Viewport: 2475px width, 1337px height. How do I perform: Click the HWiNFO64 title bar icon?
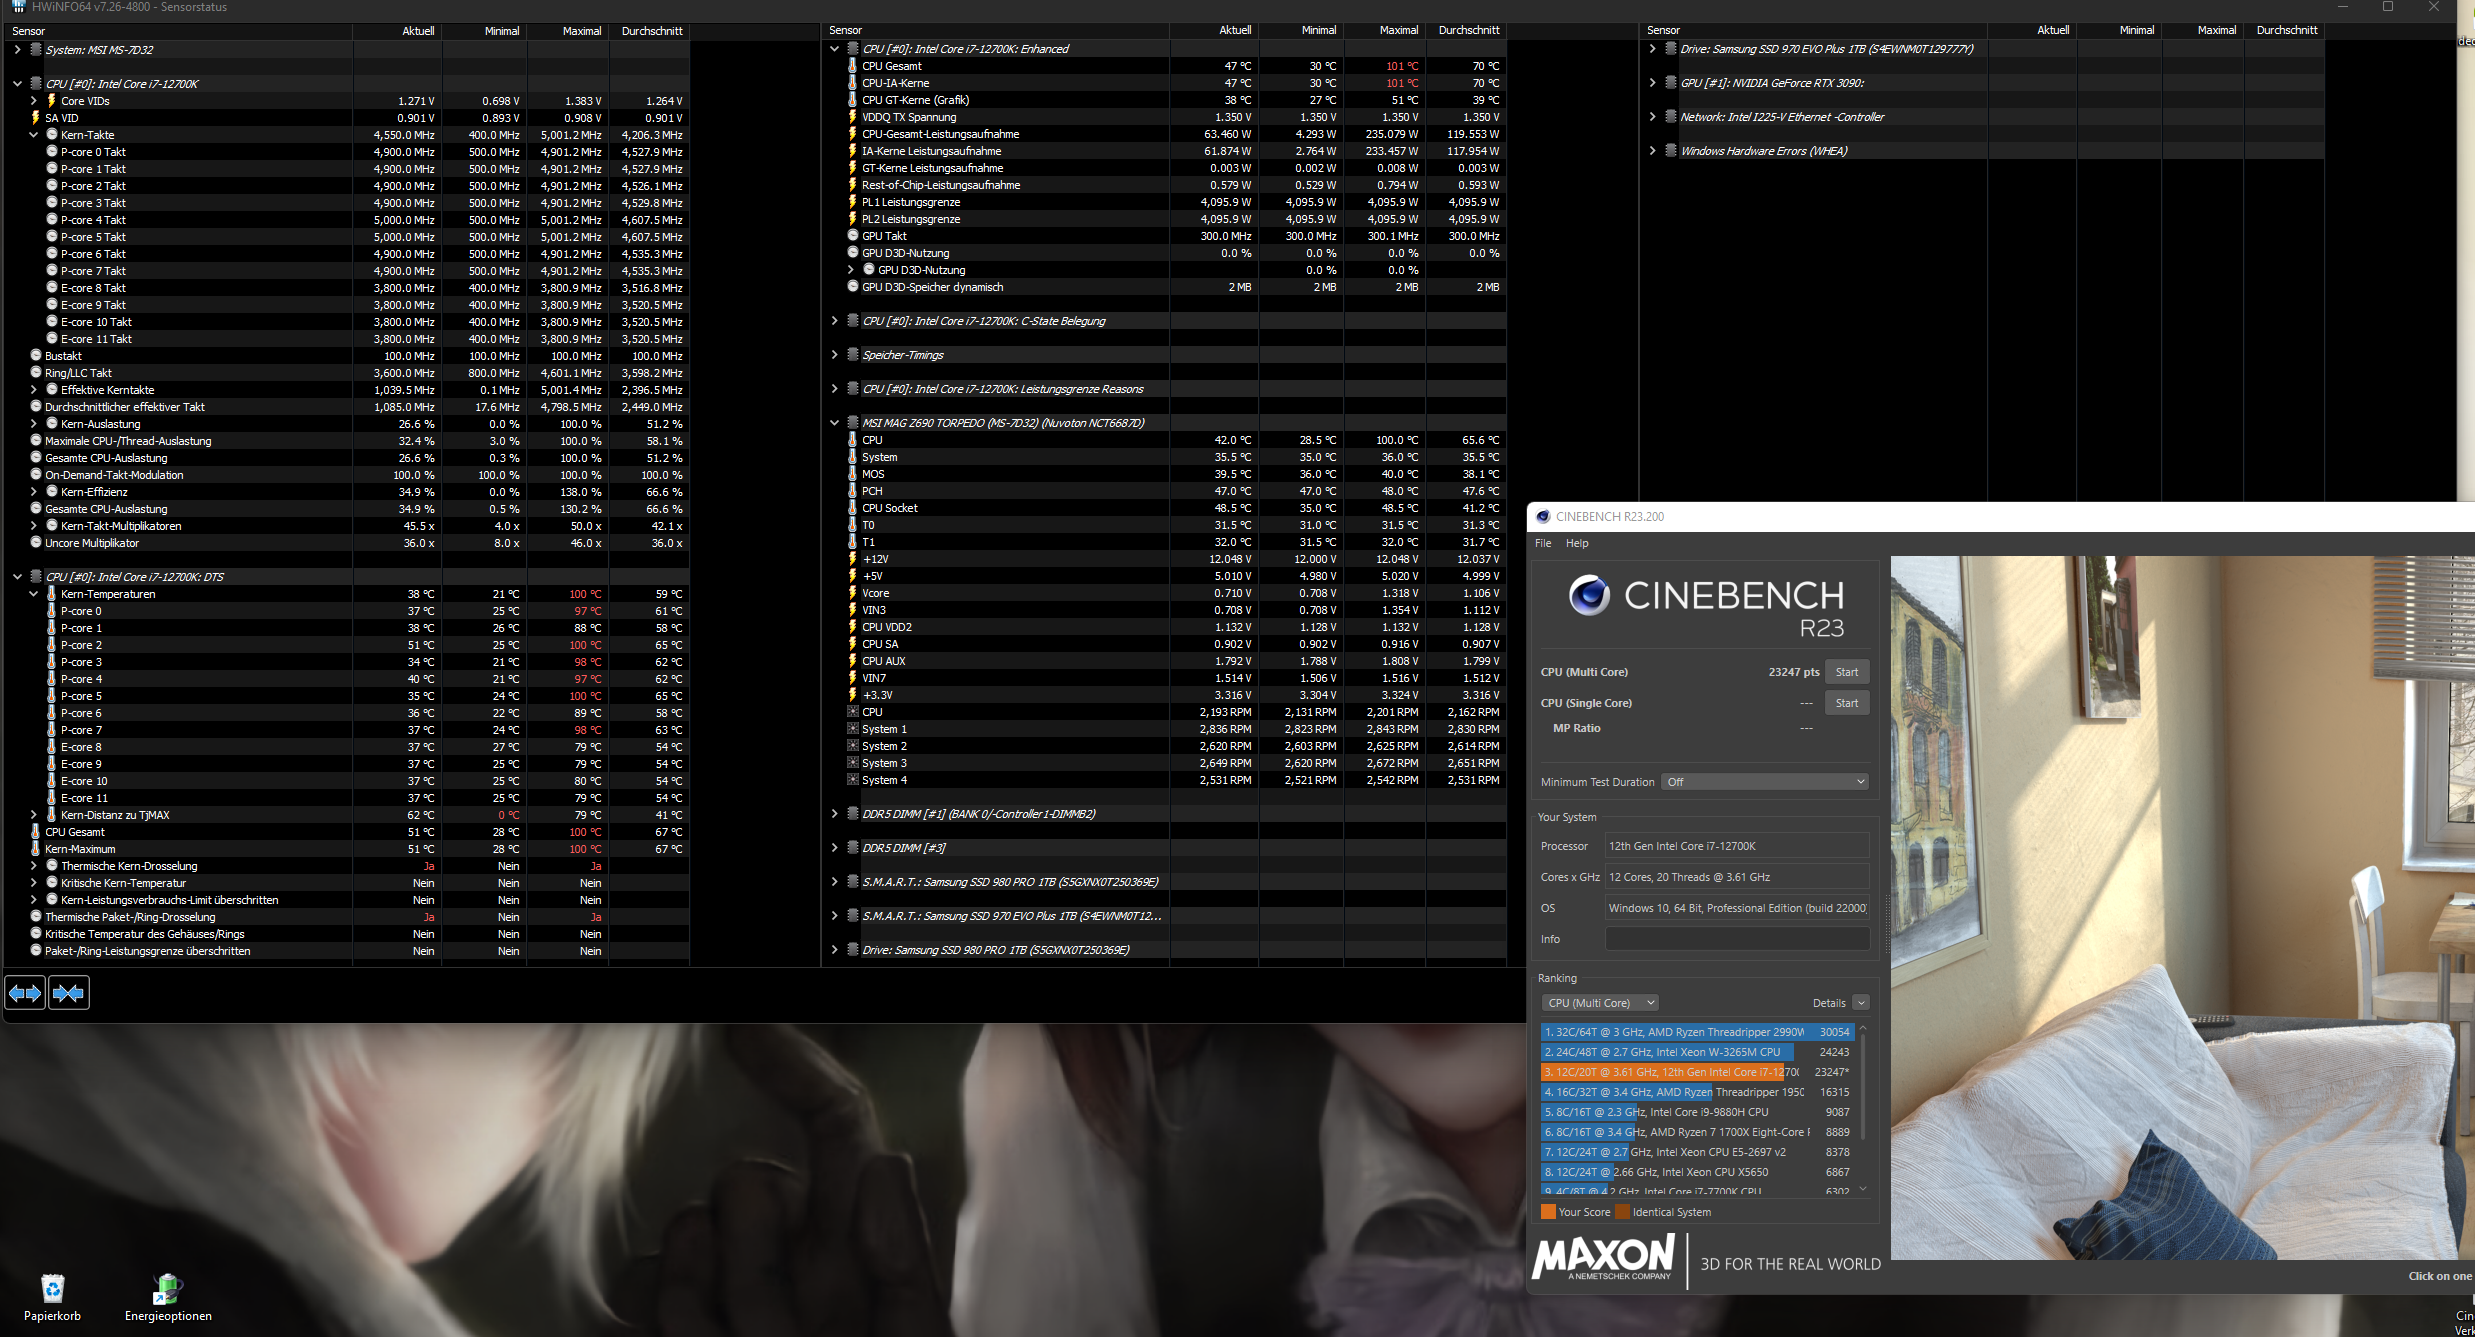pos(18,7)
